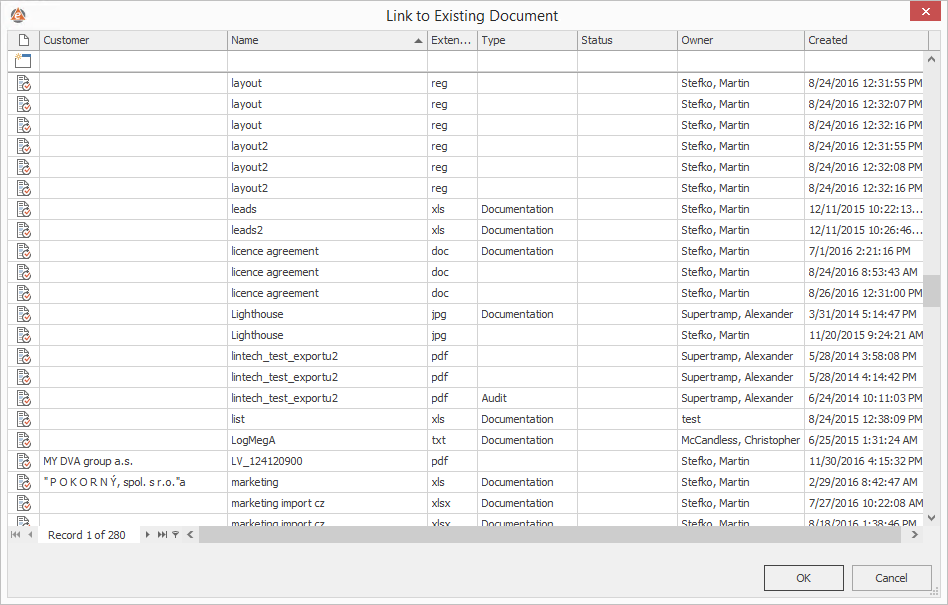Click the icon of the Lighthouse row owned by Supertramp
Image resolution: width=948 pixels, height=605 pixels.
(24, 314)
